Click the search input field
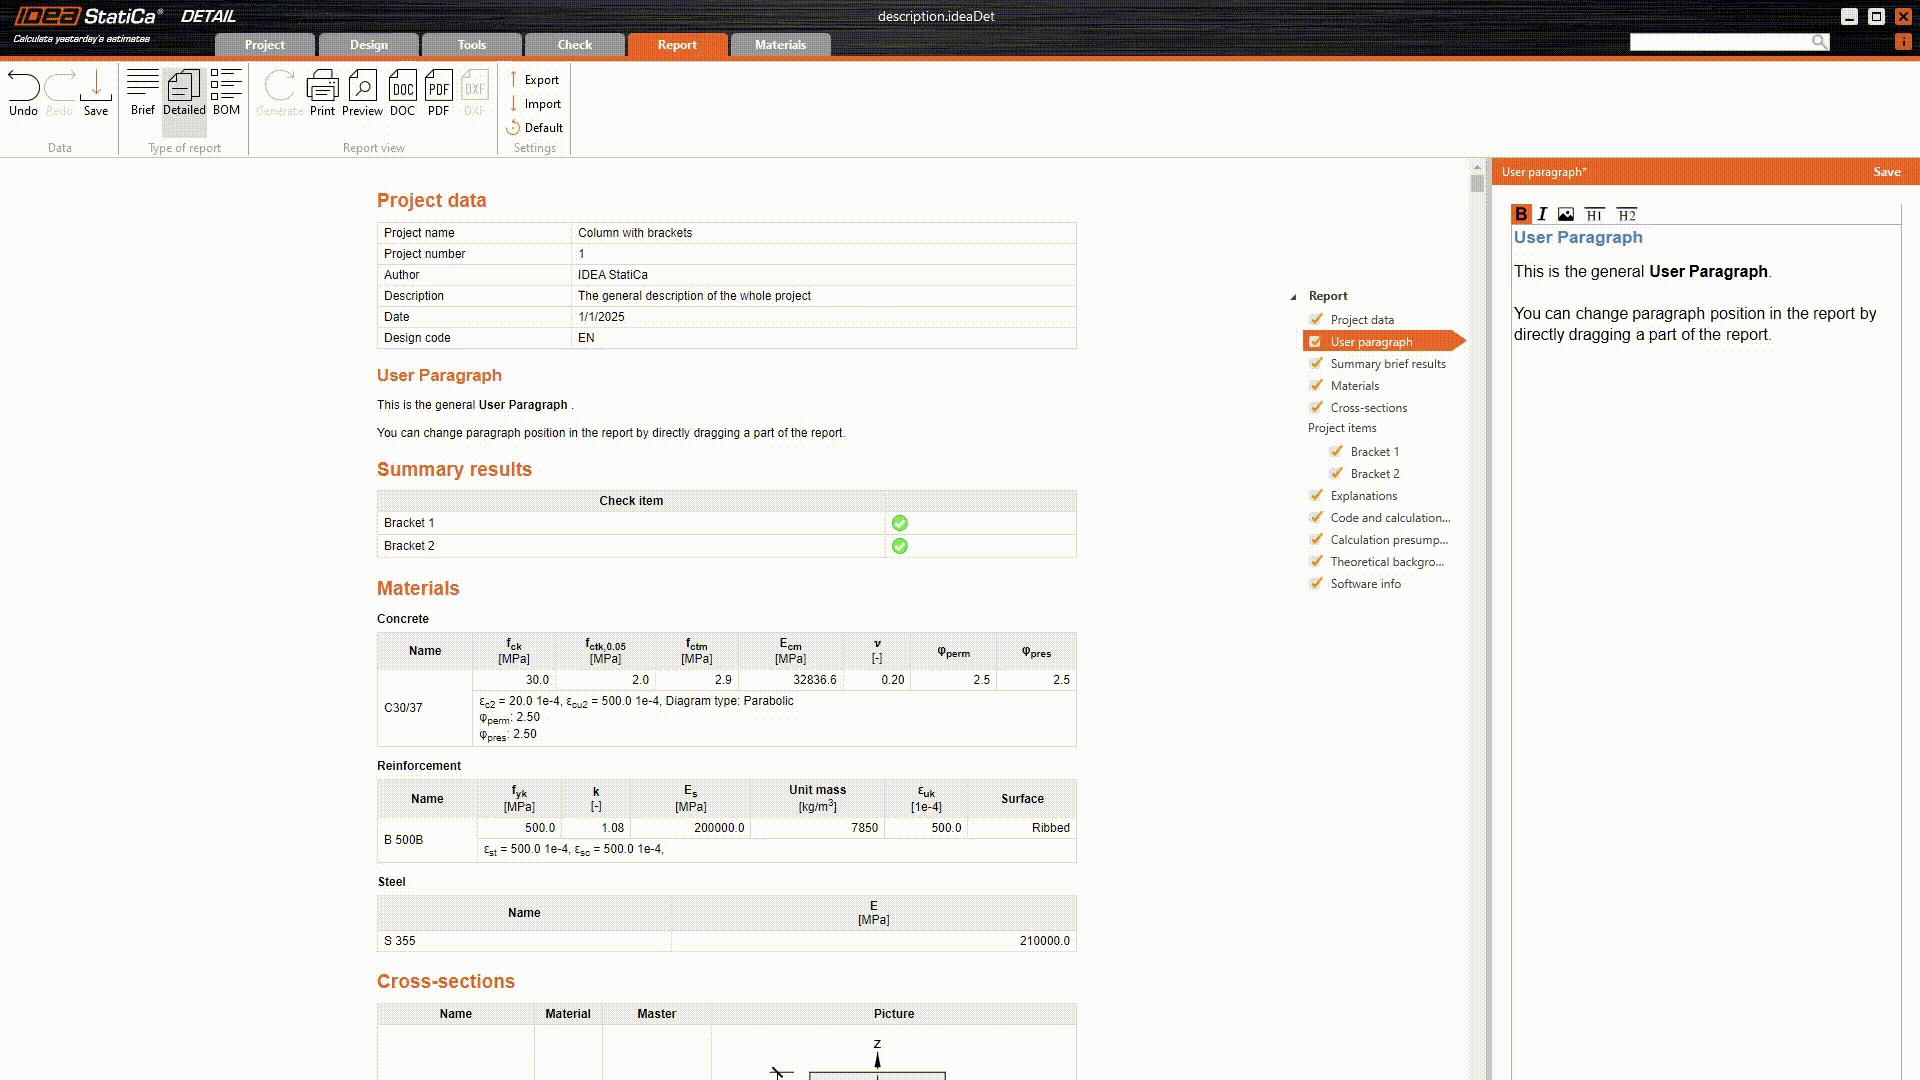The image size is (1920, 1080). [x=1720, y=42]
